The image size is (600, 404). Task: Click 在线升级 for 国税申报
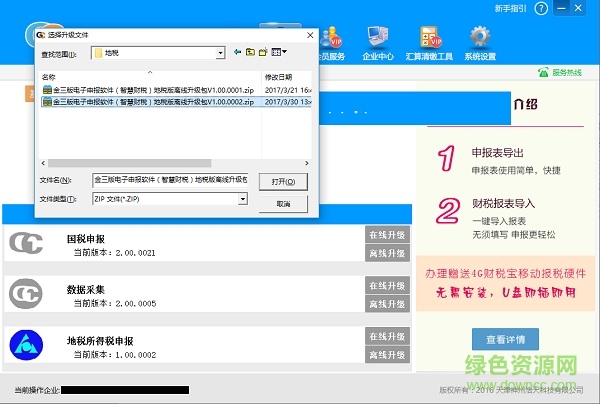(x=387, y=235)
